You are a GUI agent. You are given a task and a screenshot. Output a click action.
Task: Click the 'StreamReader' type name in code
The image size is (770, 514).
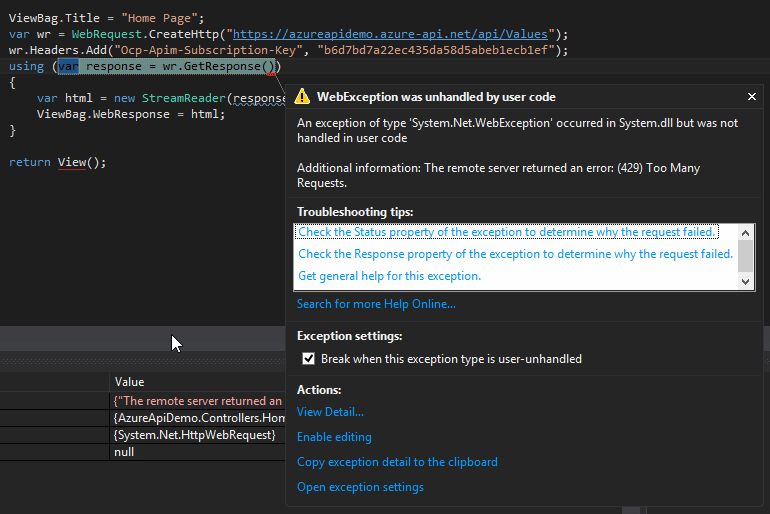(x=184, y=98)
